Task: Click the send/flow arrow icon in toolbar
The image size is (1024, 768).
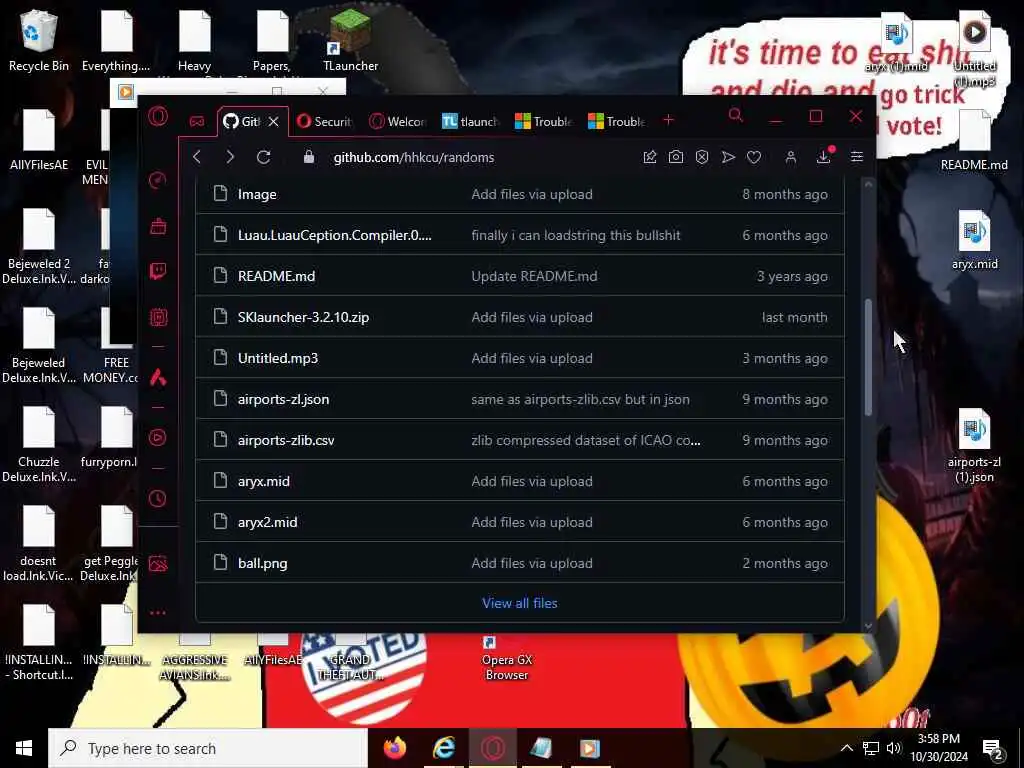Action: [728, 157]
